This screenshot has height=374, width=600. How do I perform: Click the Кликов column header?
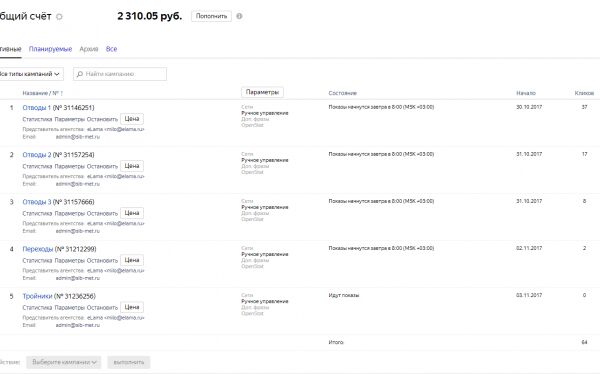click(x=584, y=93)
